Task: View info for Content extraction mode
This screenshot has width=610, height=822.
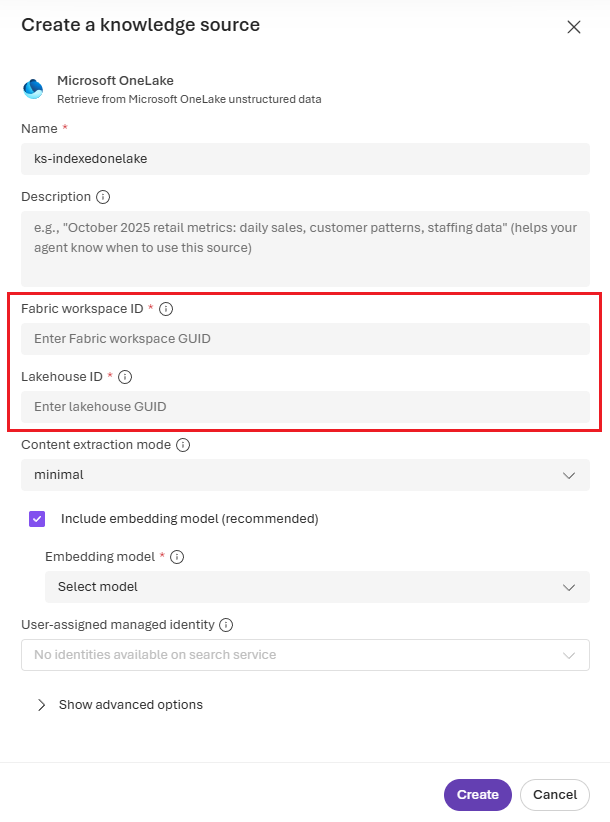Action: [x=182, y=445]
